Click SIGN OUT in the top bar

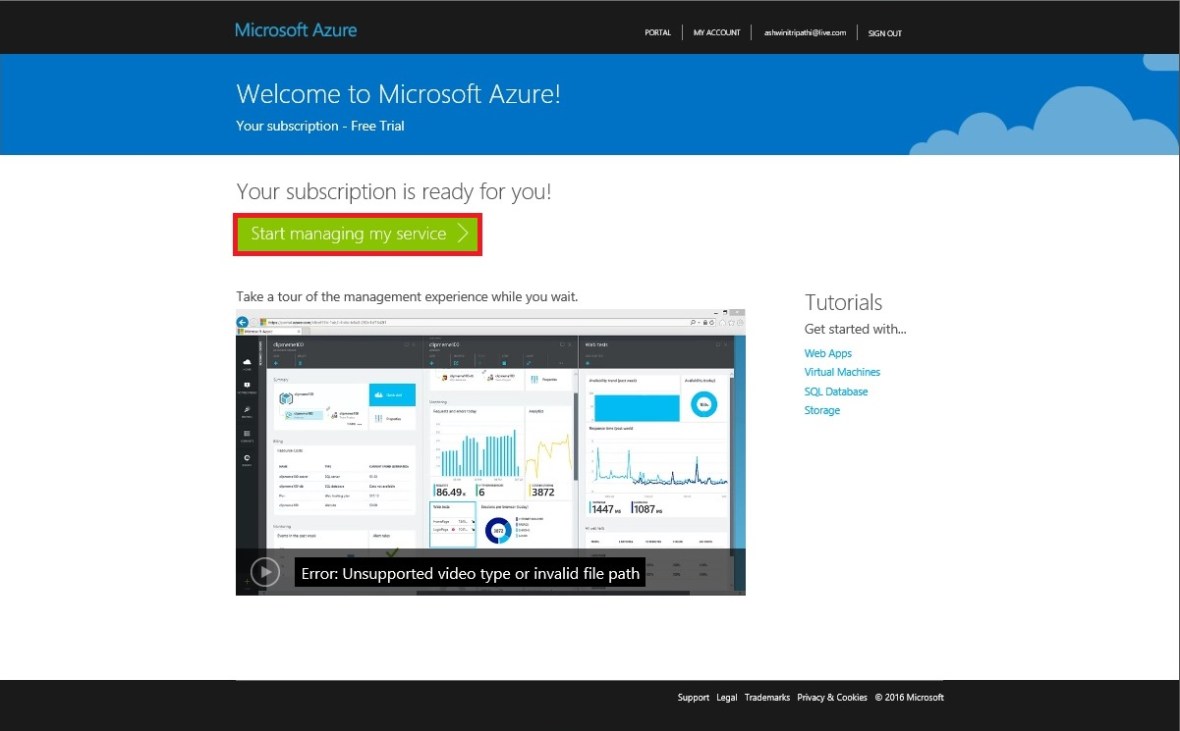(884, 32)
